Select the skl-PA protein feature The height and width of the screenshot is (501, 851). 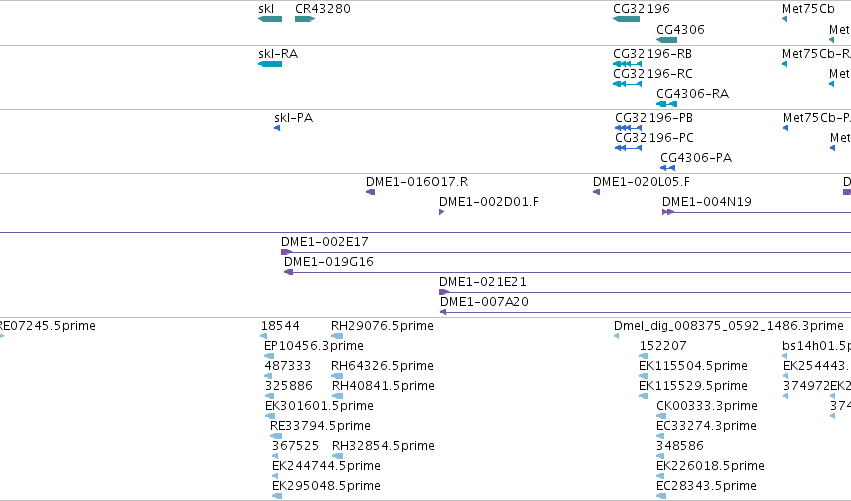click(277, 128)
